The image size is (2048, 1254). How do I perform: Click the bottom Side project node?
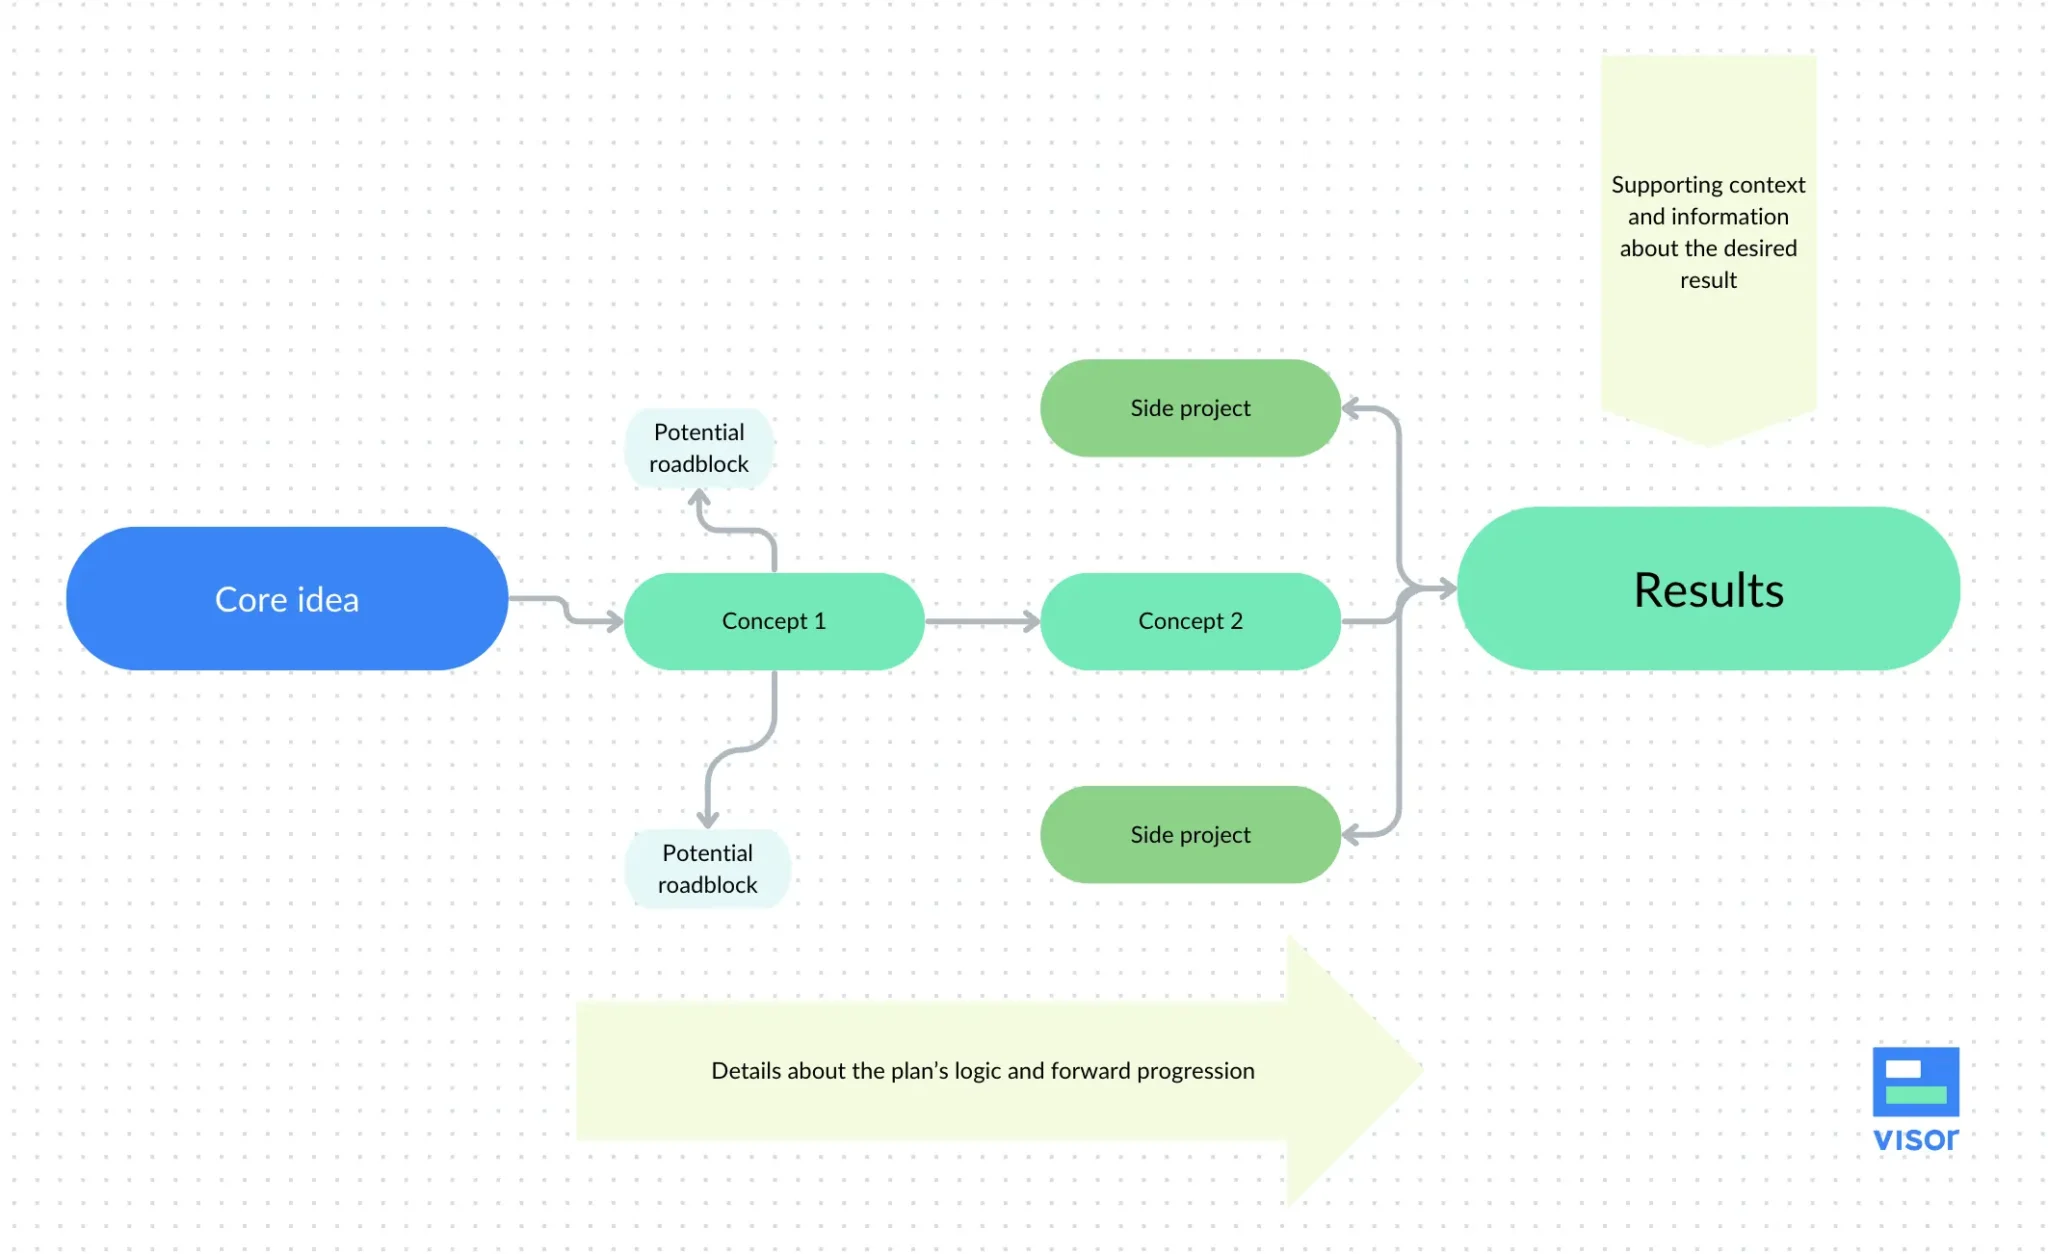(1192, 834)
